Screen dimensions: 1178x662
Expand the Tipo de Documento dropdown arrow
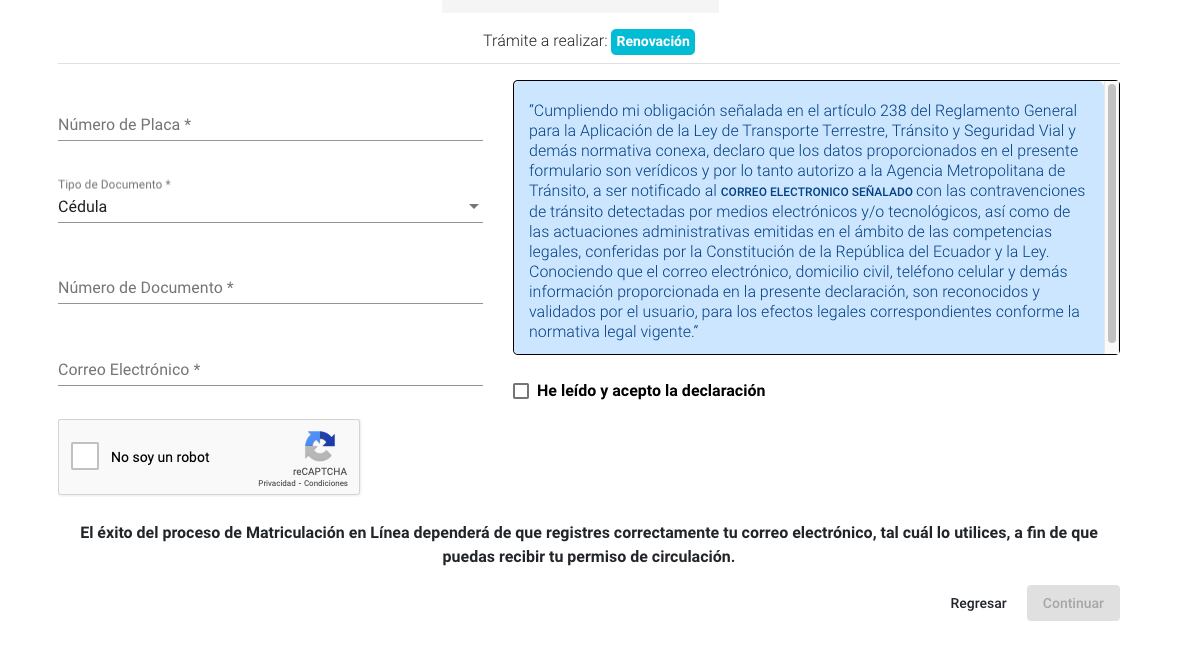click(x=474, y=207)
